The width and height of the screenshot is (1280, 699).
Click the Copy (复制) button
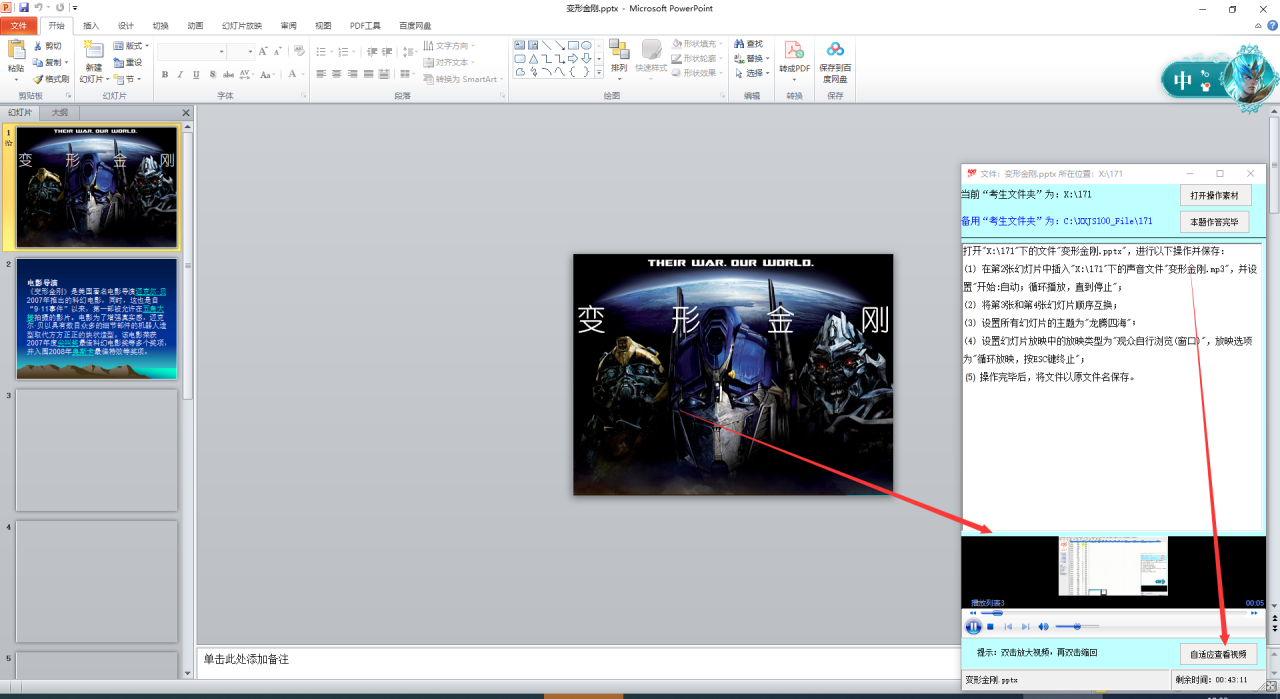(x=49, y=62)
